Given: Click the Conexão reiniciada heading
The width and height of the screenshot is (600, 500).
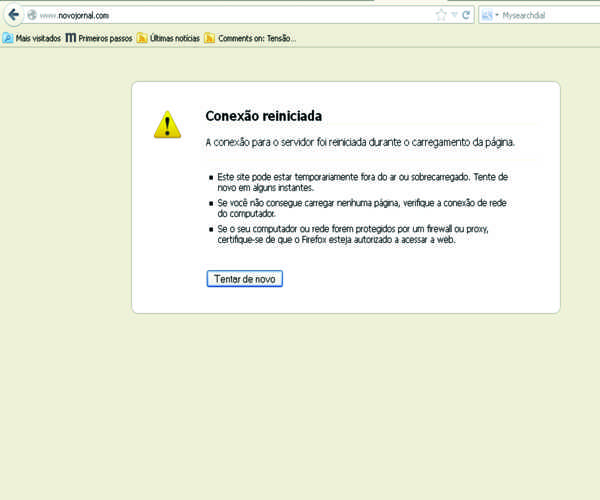Looking at the screenshot, I should pos(264,116).
